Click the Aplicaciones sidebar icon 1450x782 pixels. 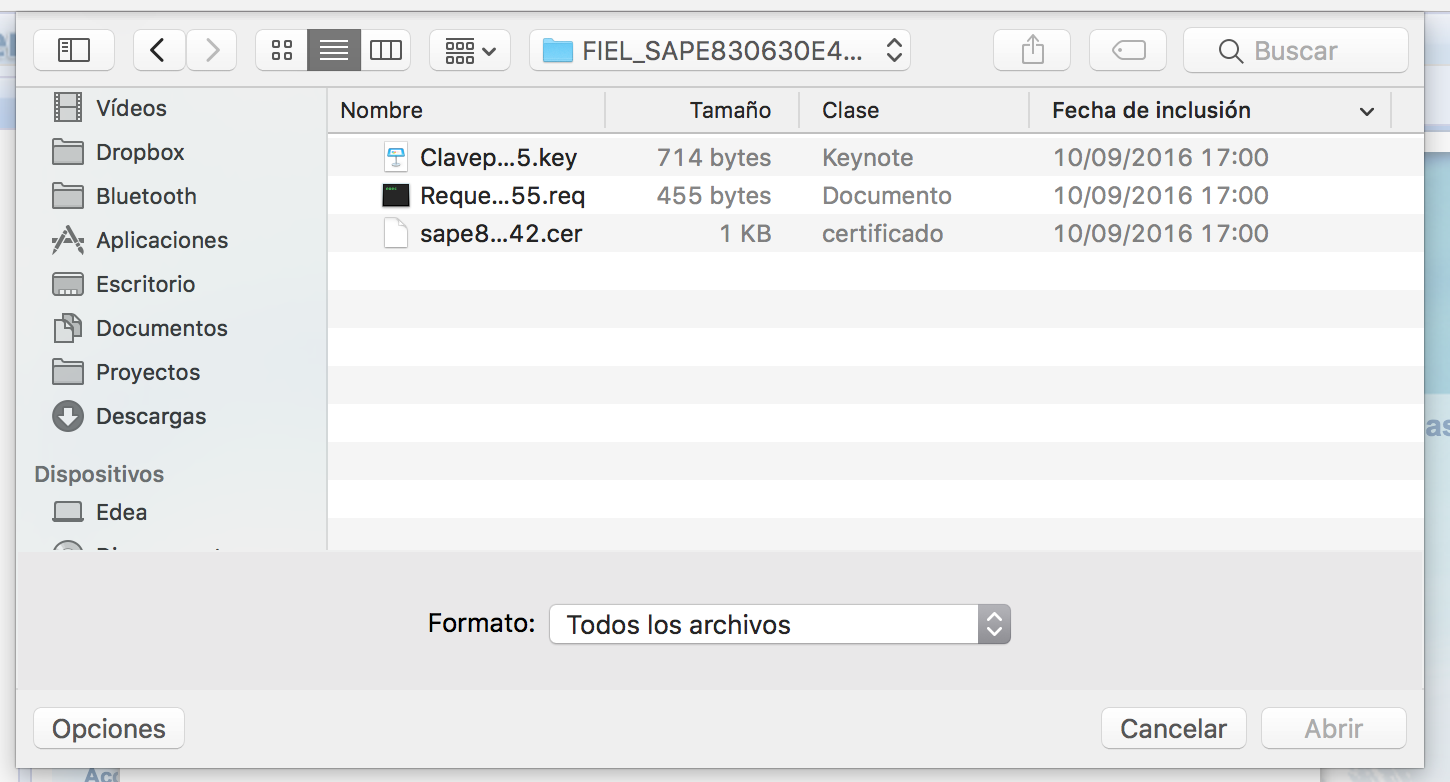68,240
